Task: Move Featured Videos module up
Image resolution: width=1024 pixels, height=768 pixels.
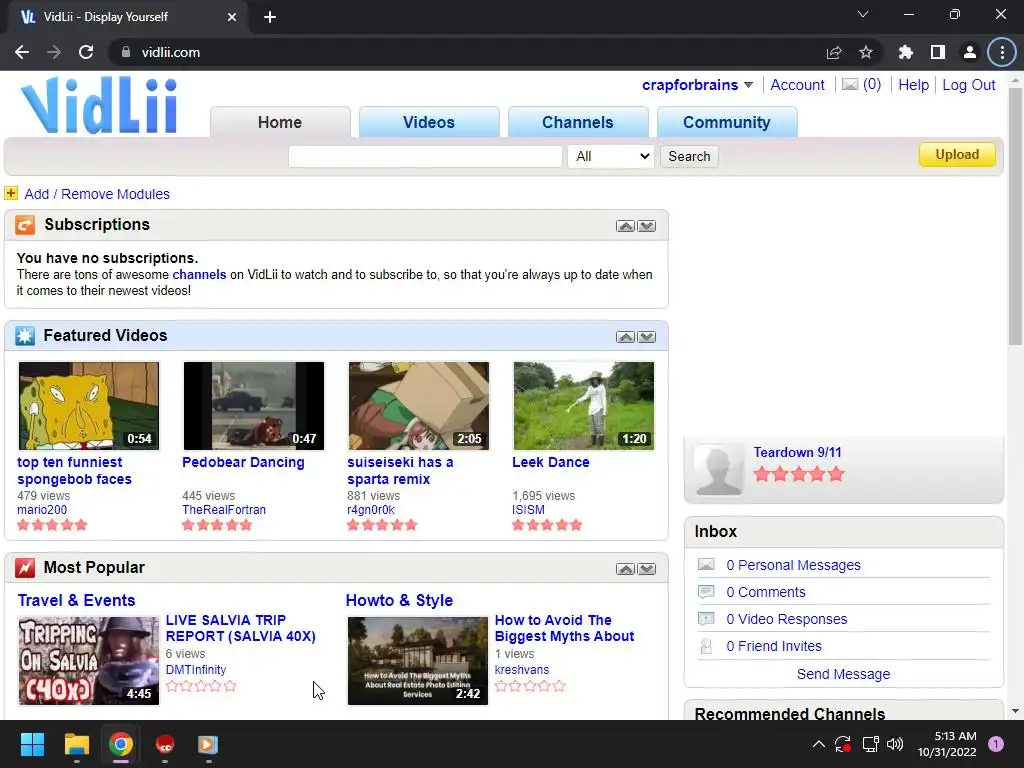Action: click(625, 337)
